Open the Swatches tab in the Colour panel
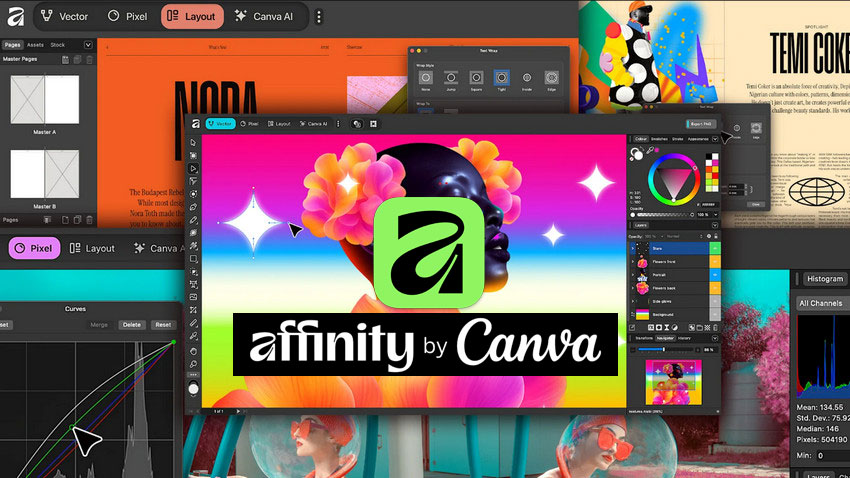This screenshot has height=478, width=850. pos(659,139)
